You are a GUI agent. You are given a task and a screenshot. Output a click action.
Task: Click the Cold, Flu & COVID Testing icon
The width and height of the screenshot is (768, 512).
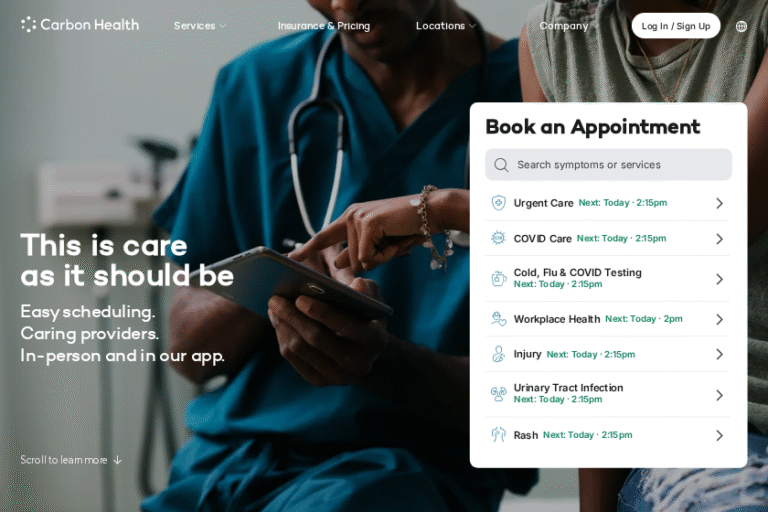pos(499,278)
